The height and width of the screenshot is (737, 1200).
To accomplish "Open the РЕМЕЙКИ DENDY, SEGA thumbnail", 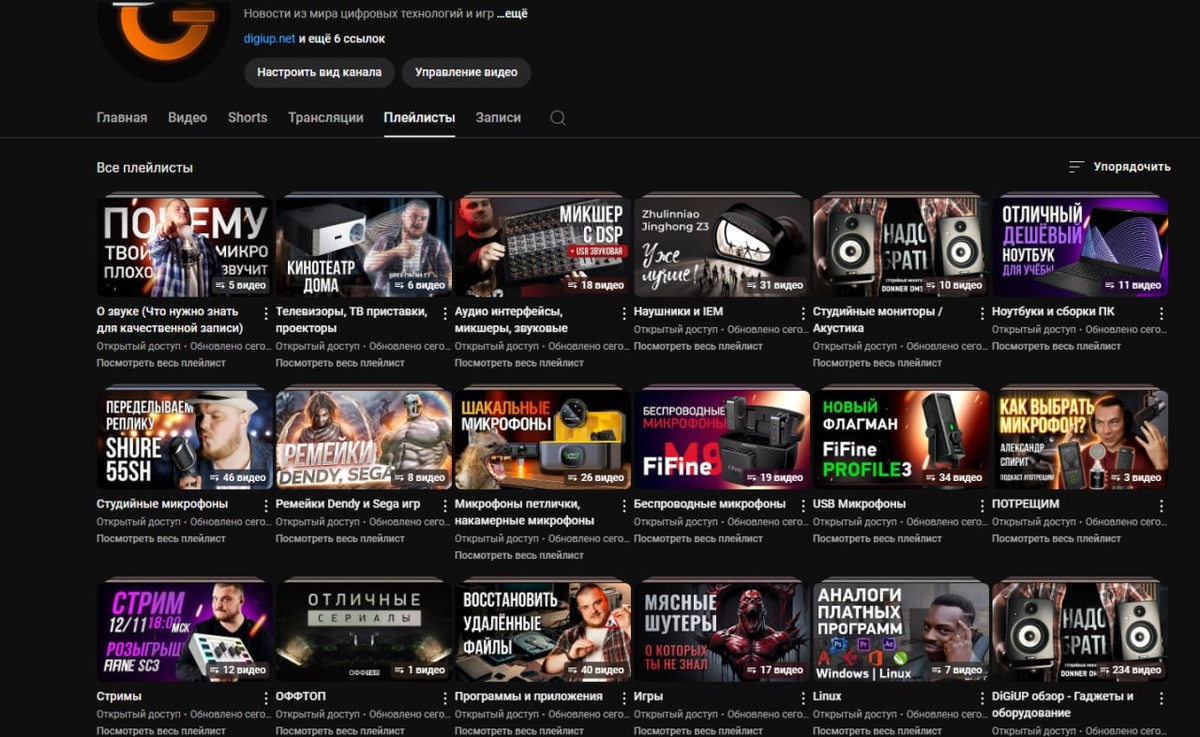I will click(x=363, y=439).
